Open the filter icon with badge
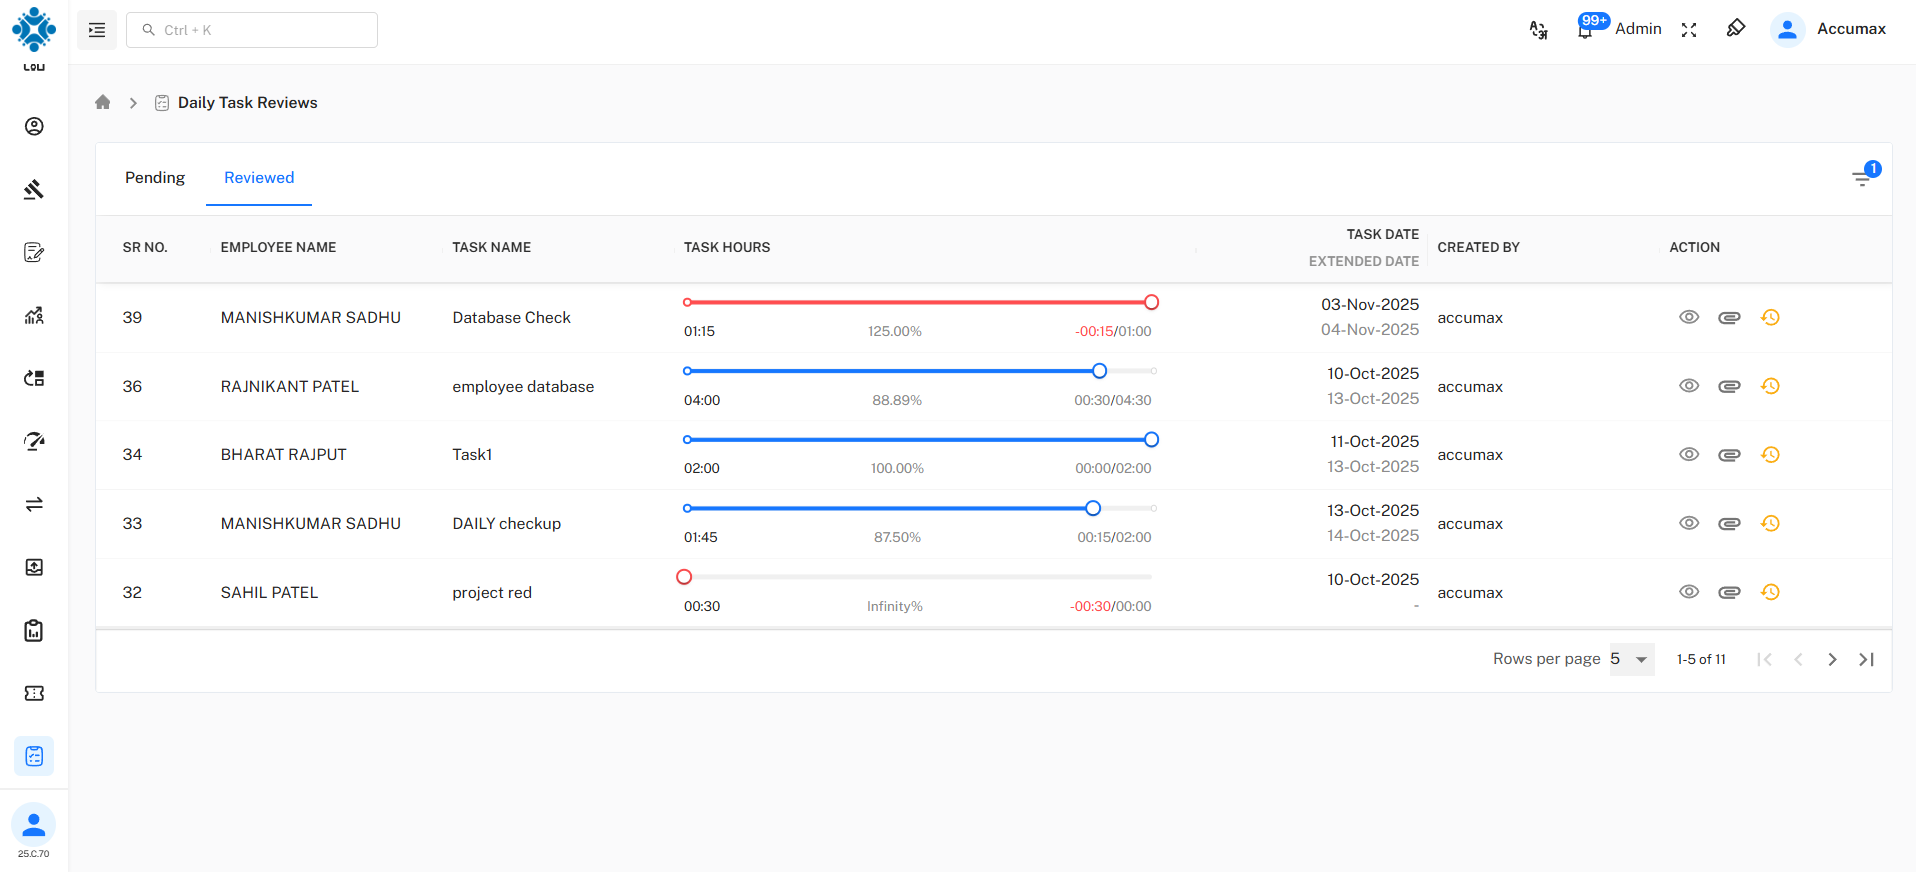The image size is (1916, 872). click(x=1862, y=178)
